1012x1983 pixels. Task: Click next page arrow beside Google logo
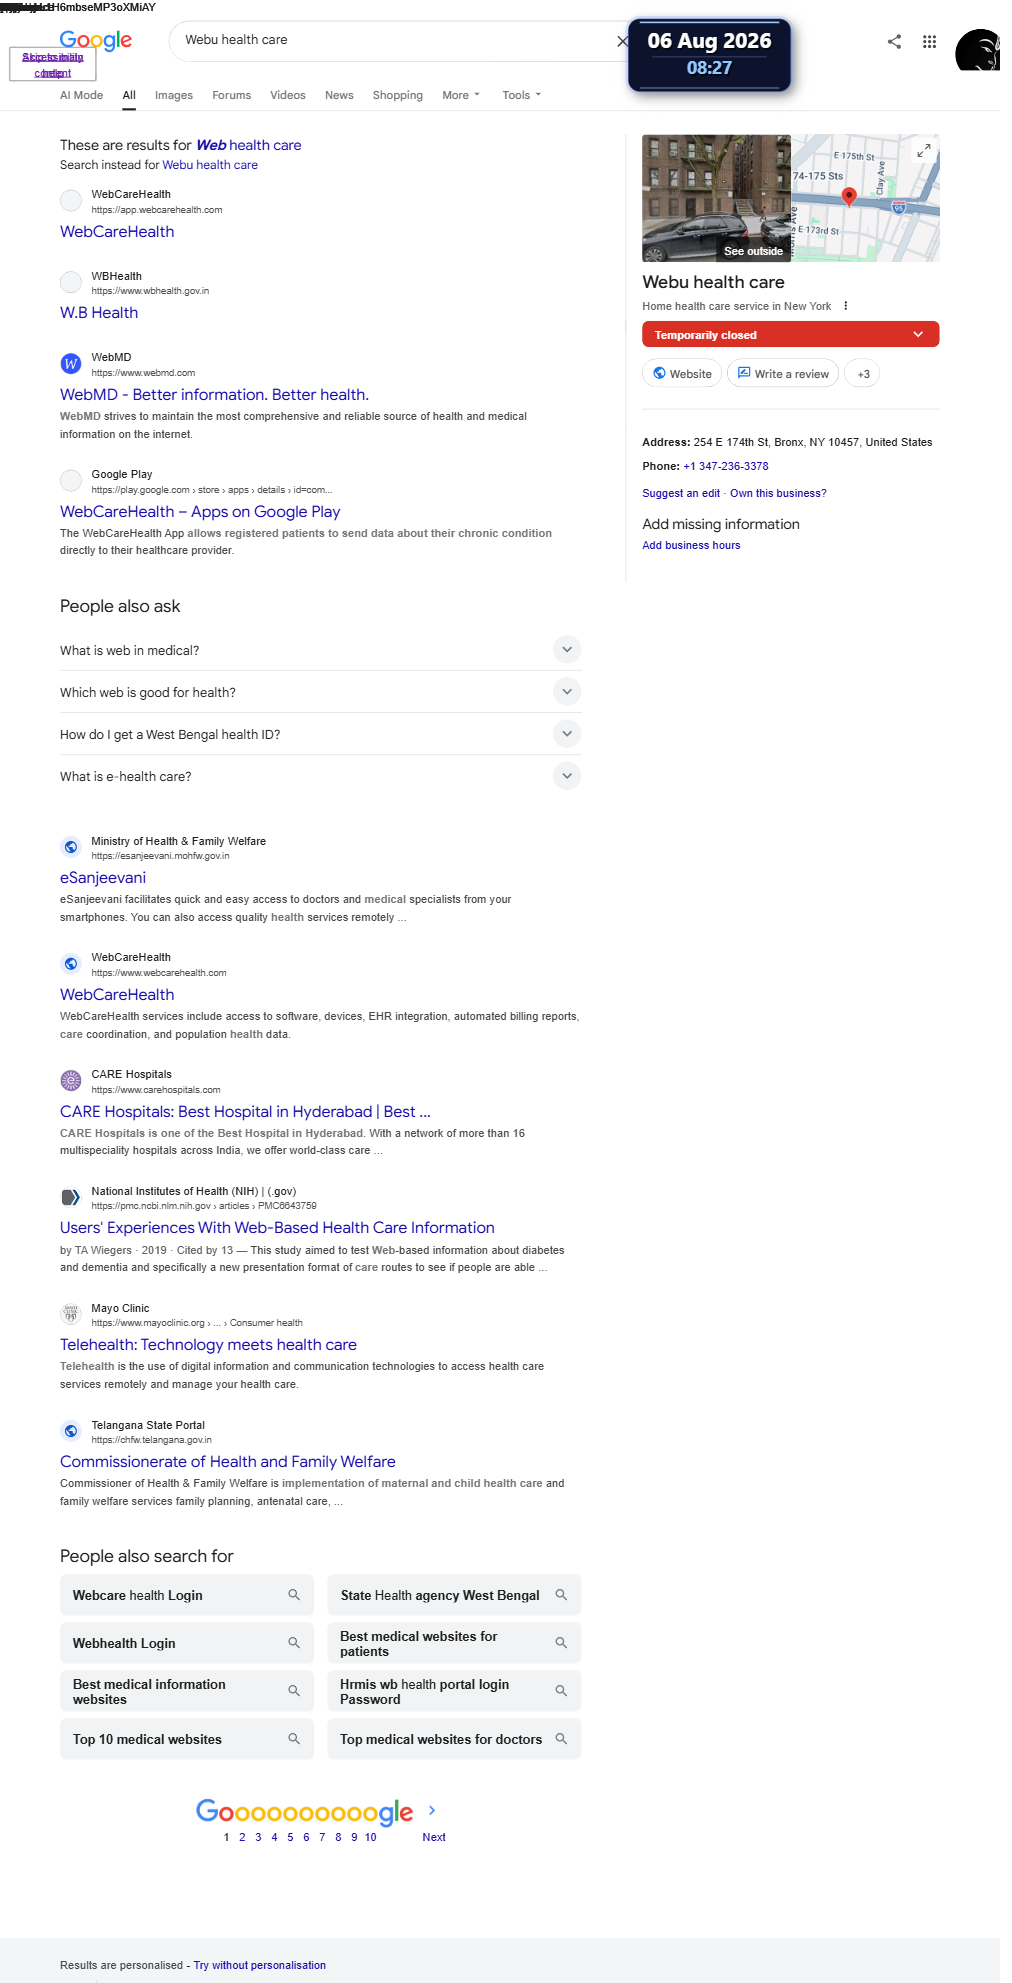coord(432,1810)
